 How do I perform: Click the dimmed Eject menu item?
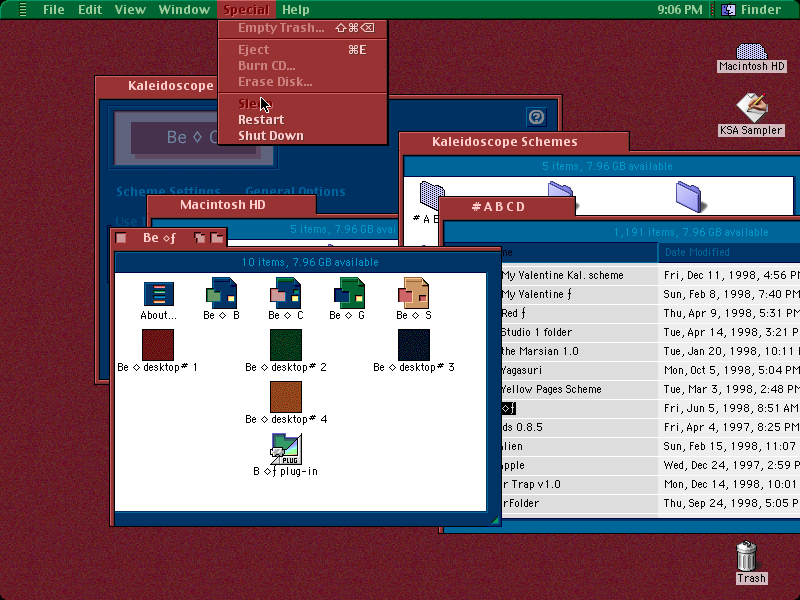(x=303, y=49)
